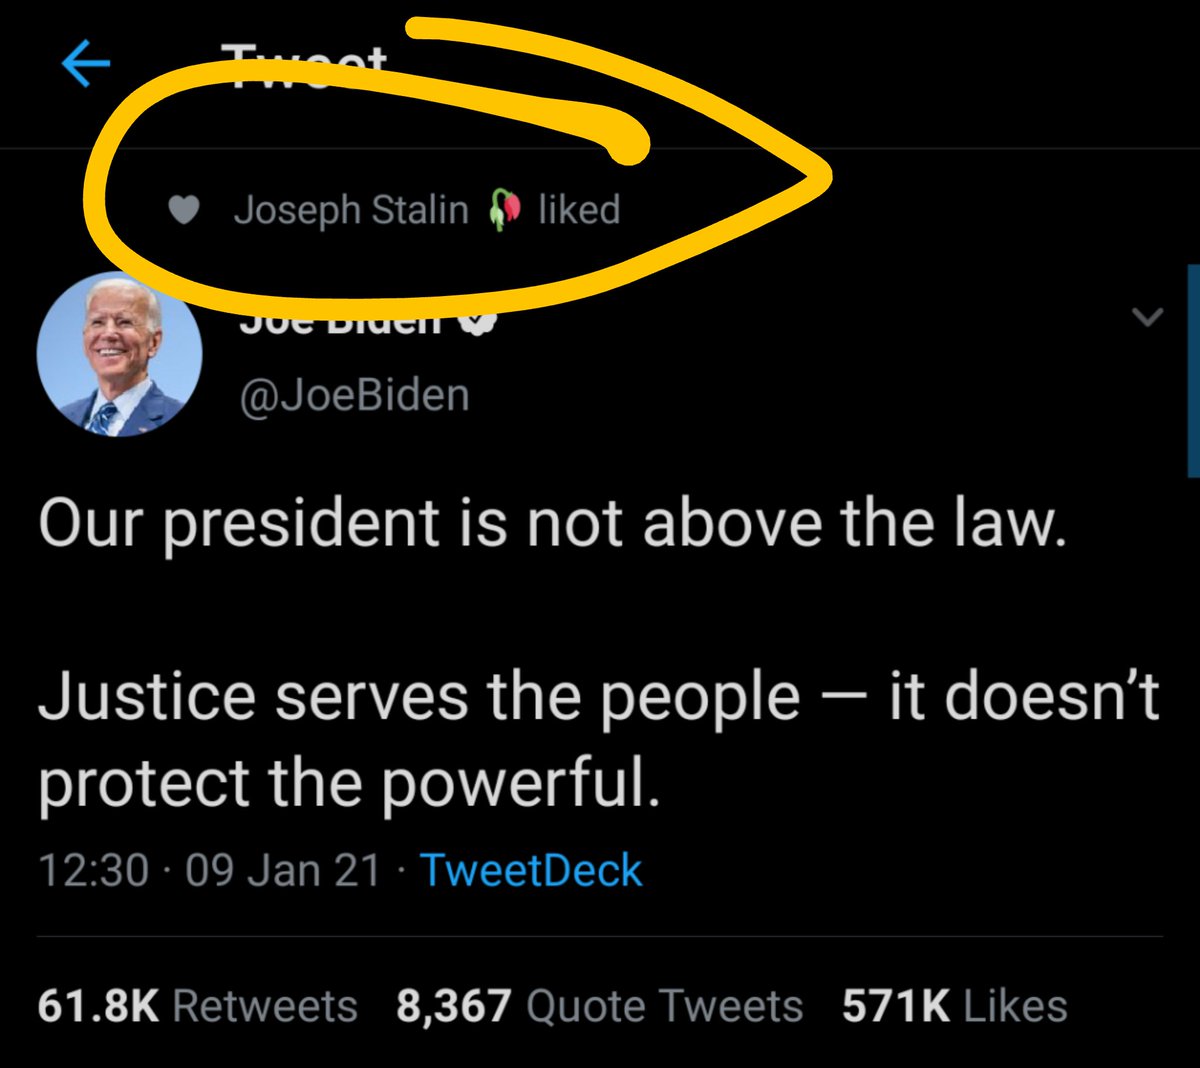Click the 12:30 timestamp

pos(93,870)
